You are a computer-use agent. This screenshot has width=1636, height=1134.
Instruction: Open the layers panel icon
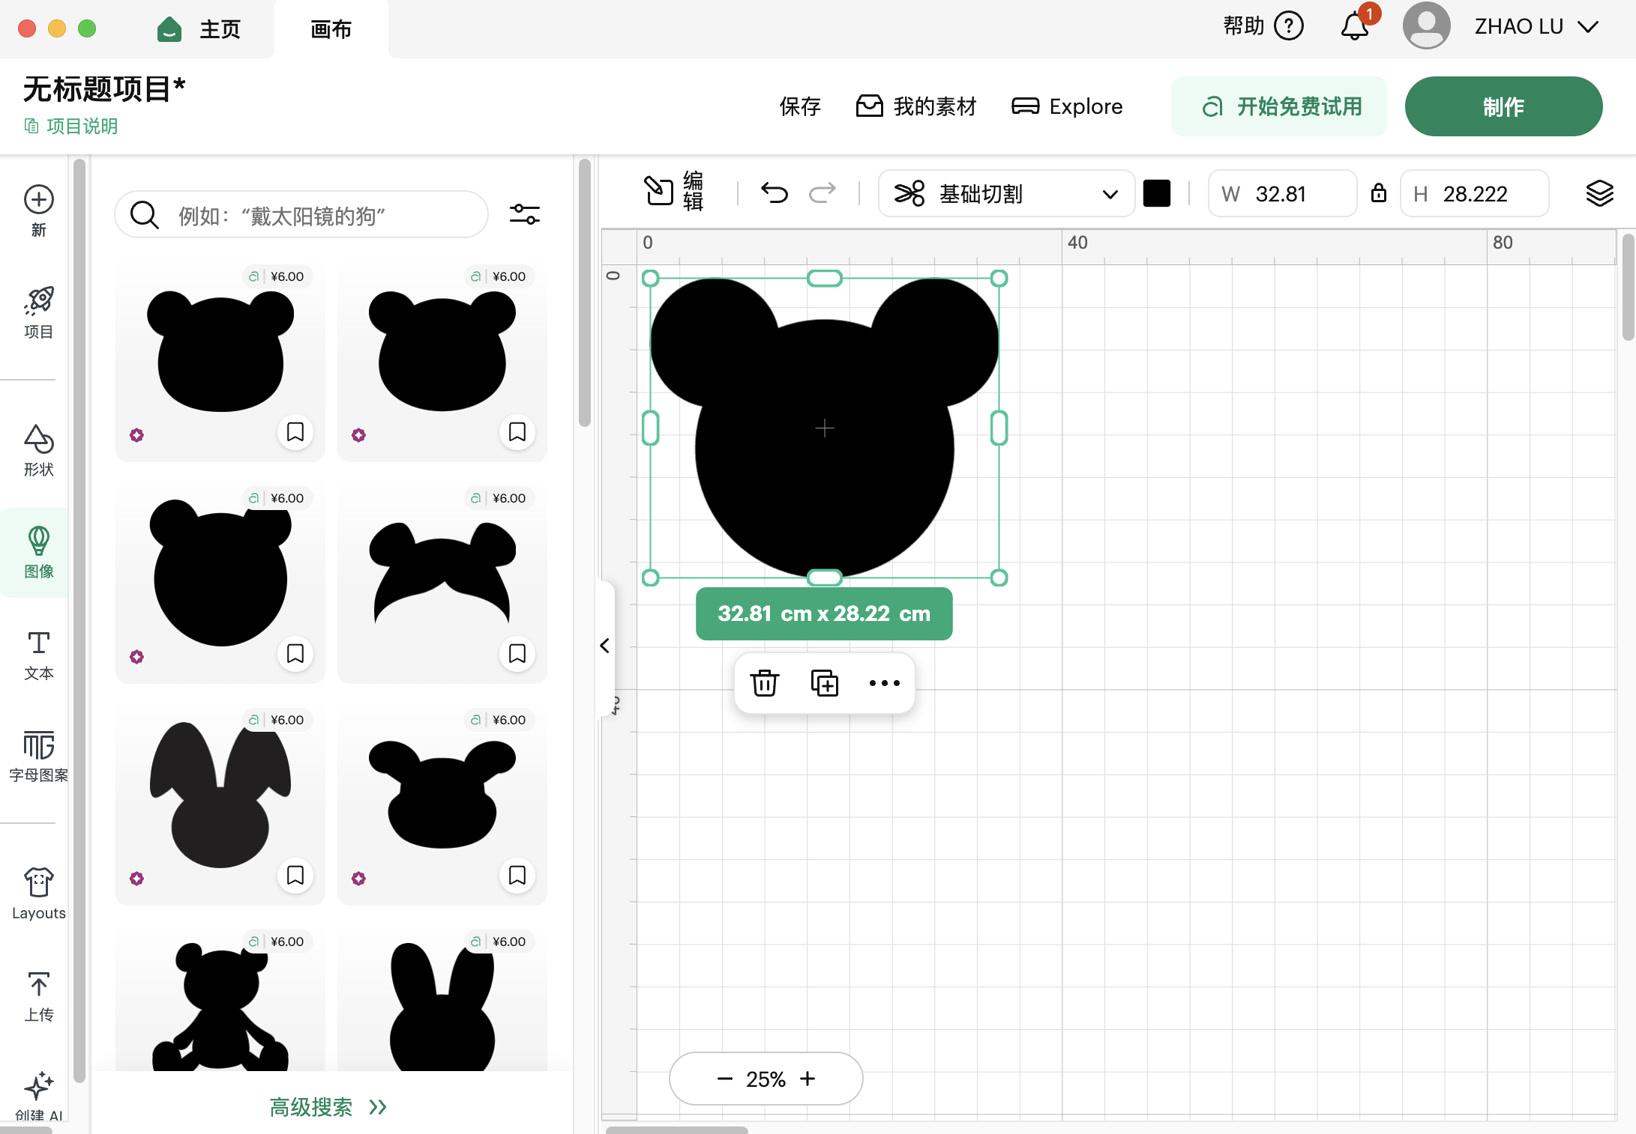coord(1599,193)
